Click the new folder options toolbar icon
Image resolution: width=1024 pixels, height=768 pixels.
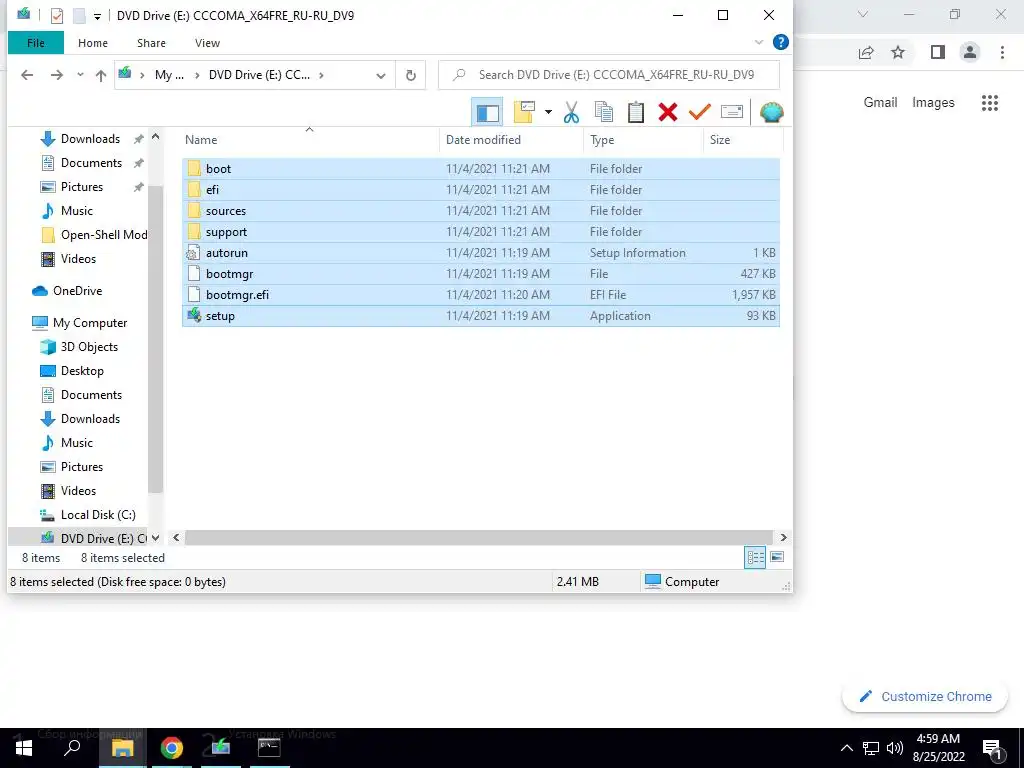[x=524, y=112]
